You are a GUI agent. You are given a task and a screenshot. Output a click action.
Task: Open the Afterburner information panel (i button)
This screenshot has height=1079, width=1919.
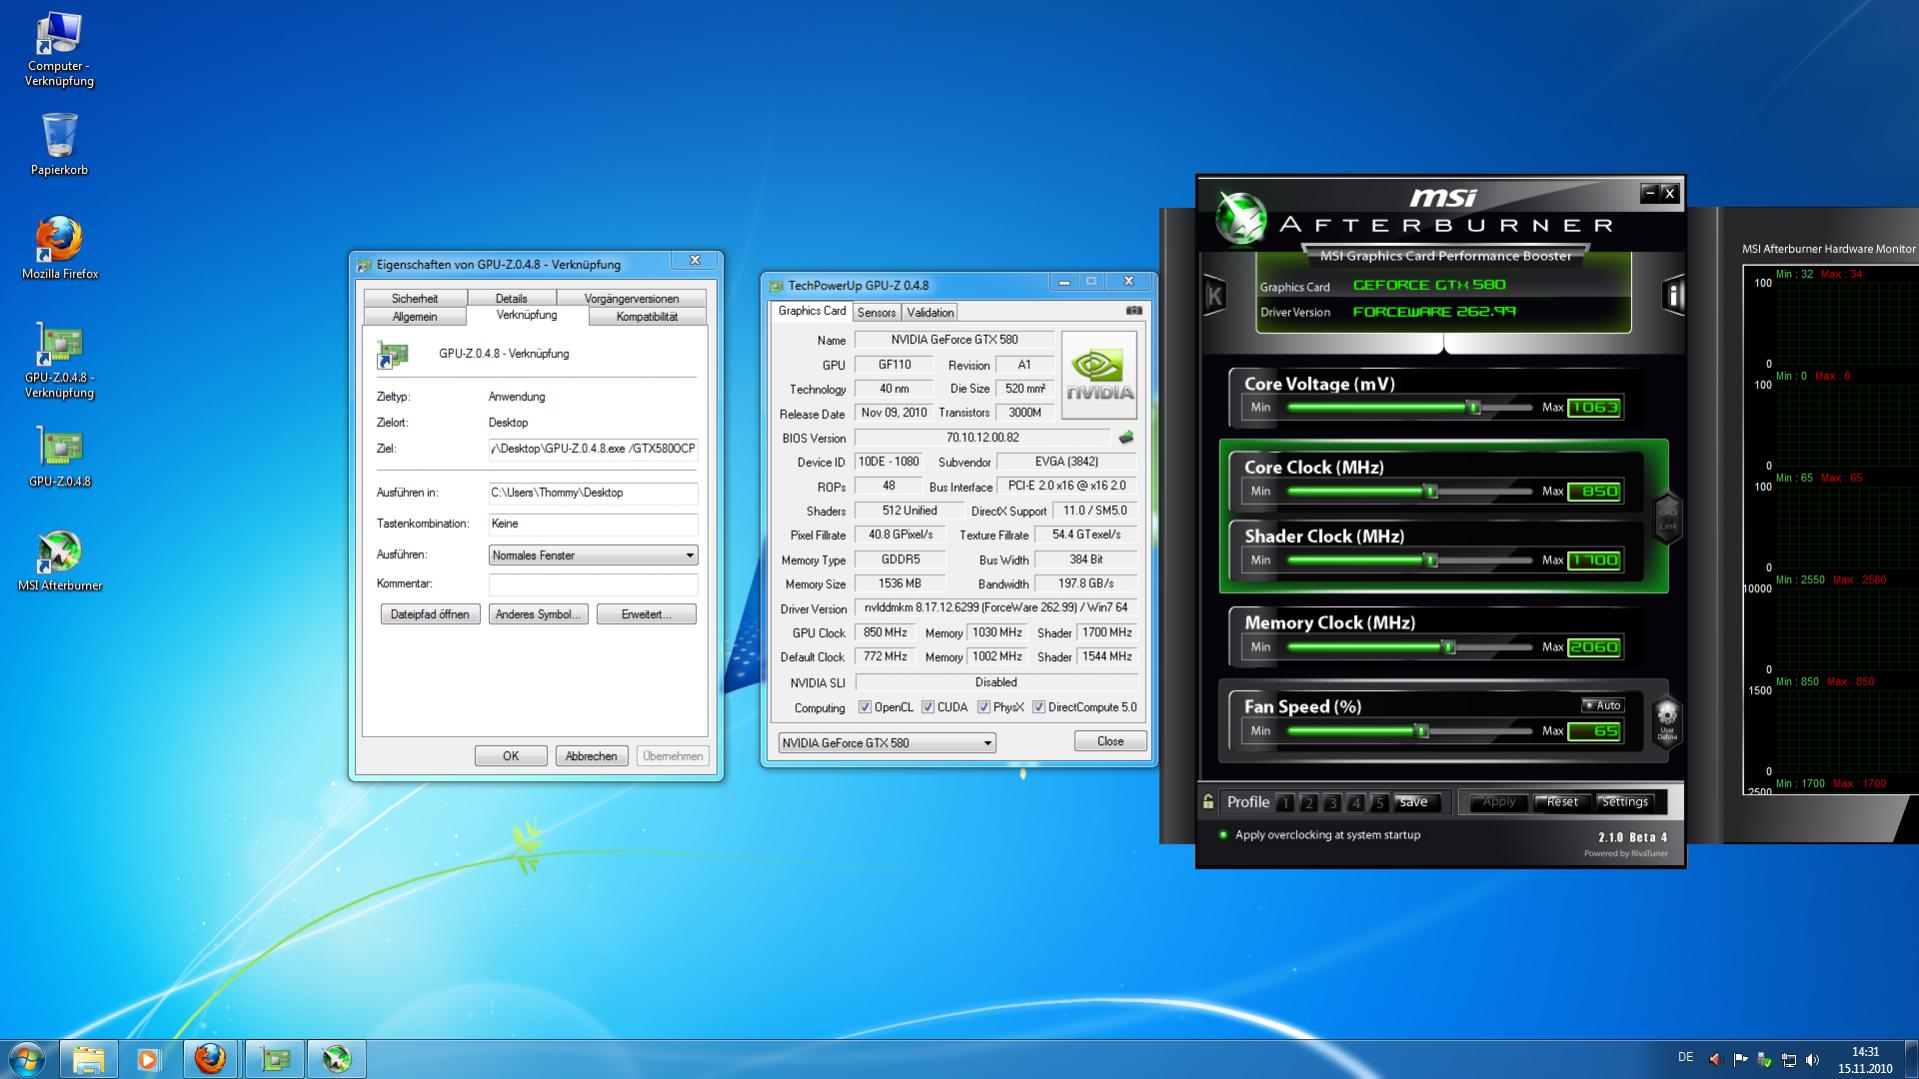click(1672, 295)
